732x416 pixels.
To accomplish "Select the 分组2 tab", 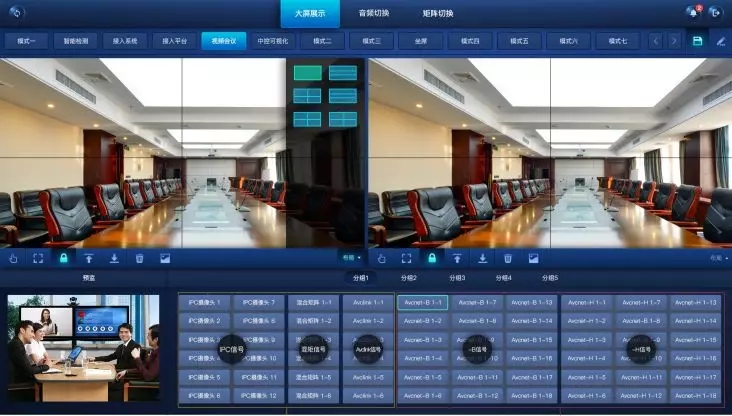I will (x=408, y=277).
